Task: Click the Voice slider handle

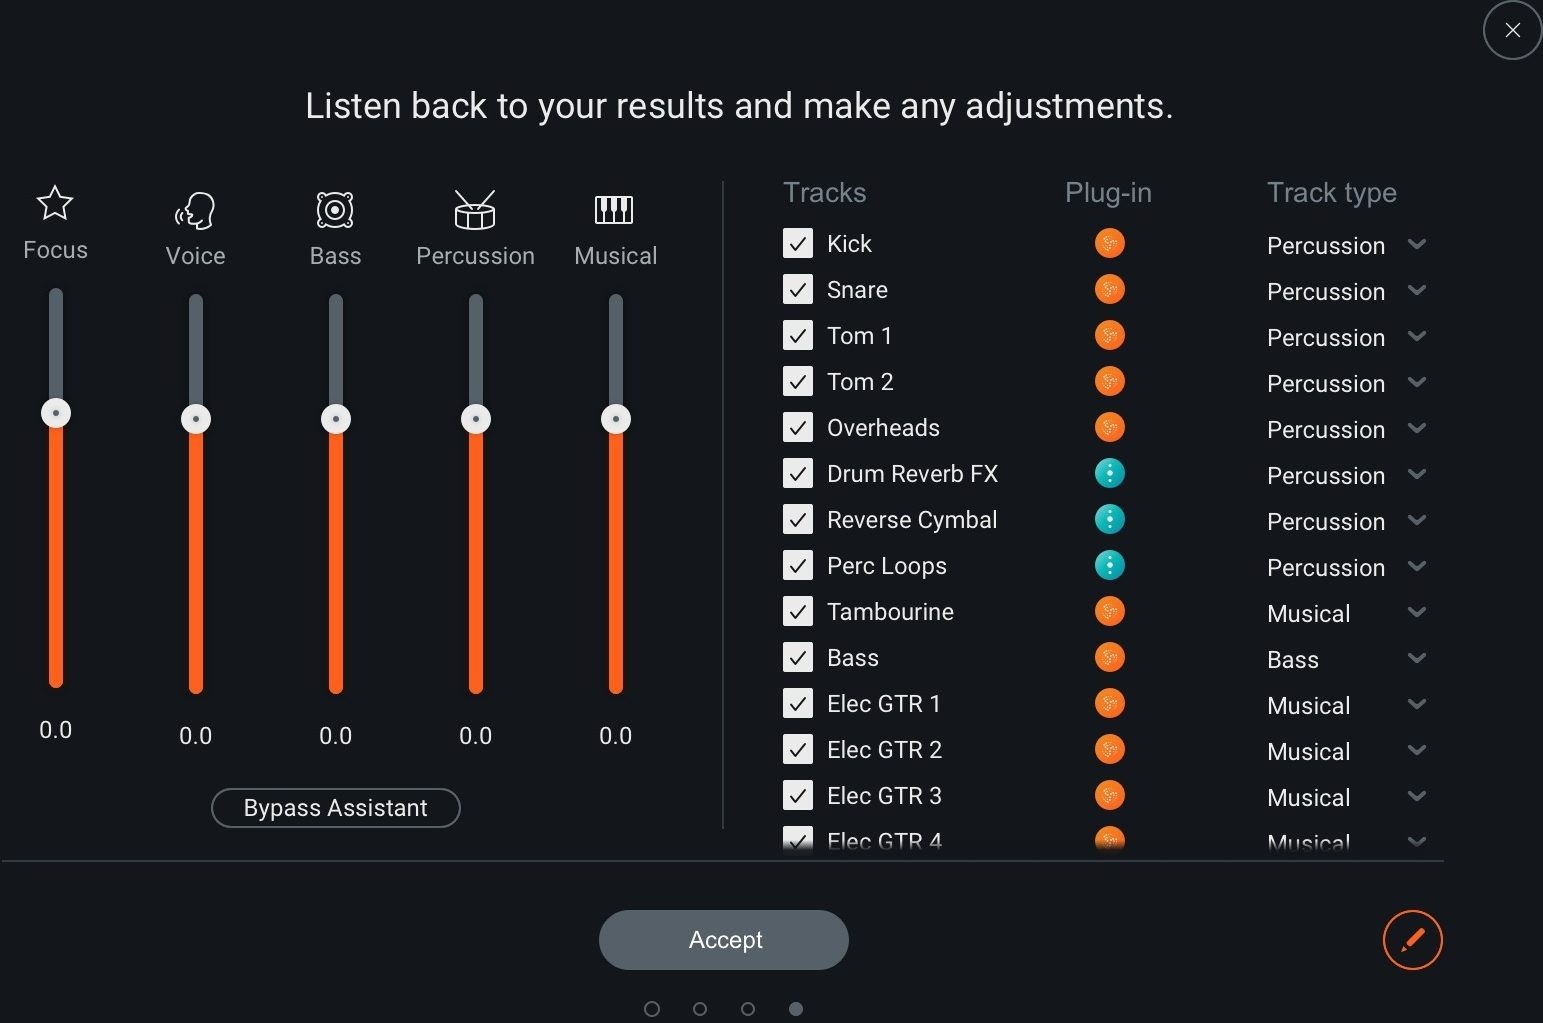Action: pos(196,419)
